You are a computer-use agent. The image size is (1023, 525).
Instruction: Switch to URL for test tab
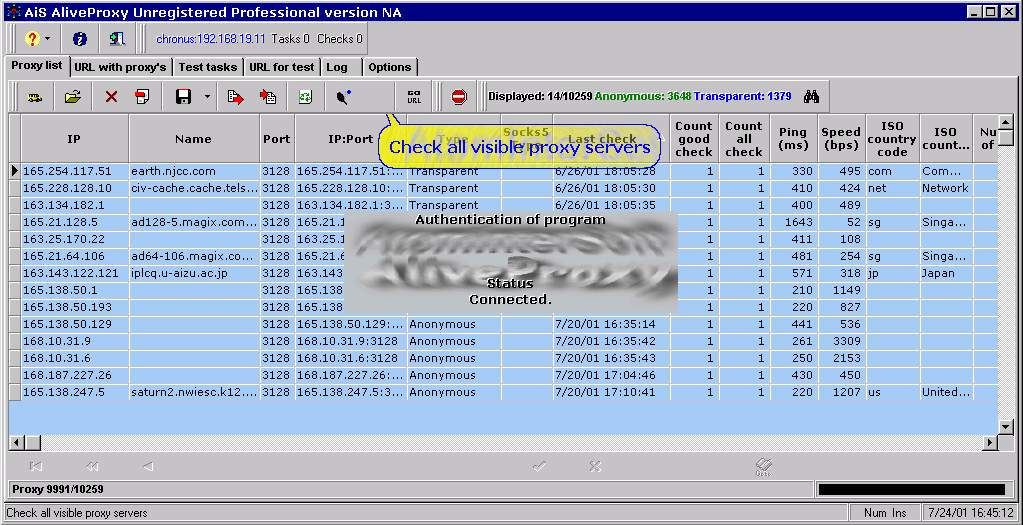click(x=282, y=67)
